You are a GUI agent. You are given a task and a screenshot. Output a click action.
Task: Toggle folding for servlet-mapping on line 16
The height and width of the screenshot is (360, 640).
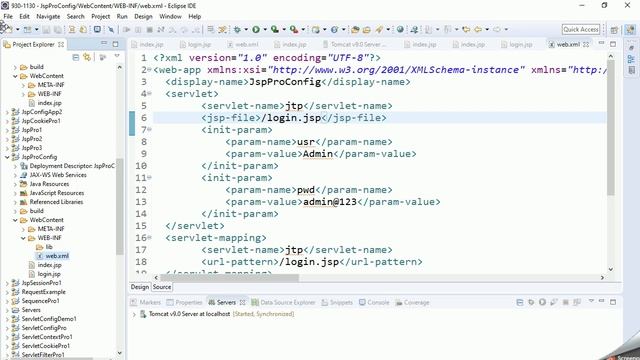[150, 238]
